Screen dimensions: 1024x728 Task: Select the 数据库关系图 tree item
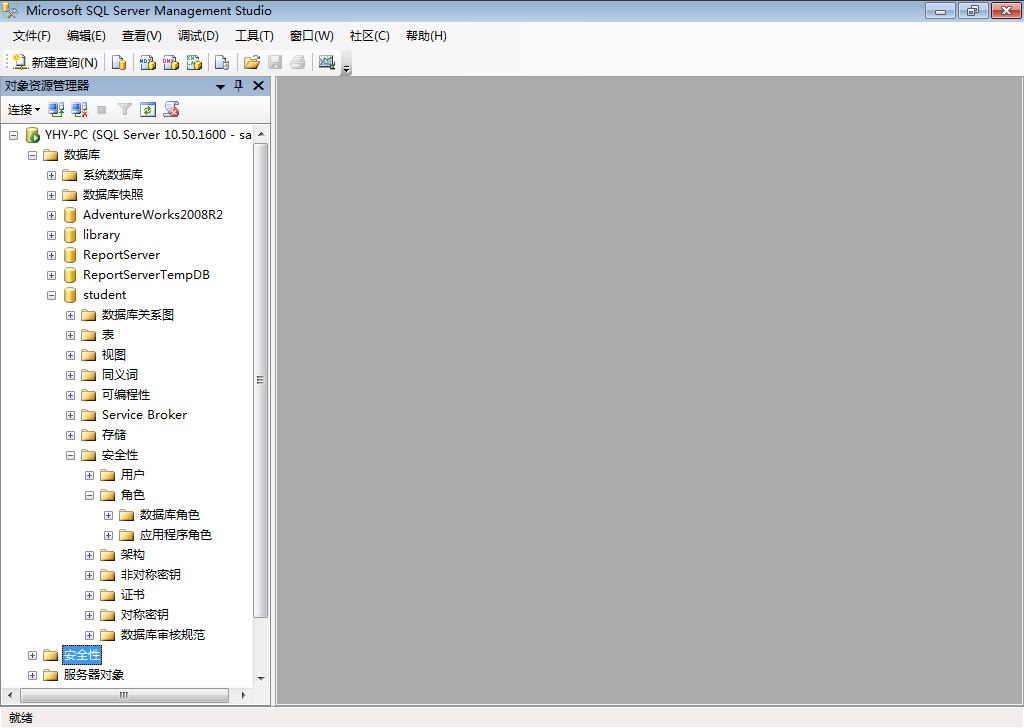[x=138, y=315]
